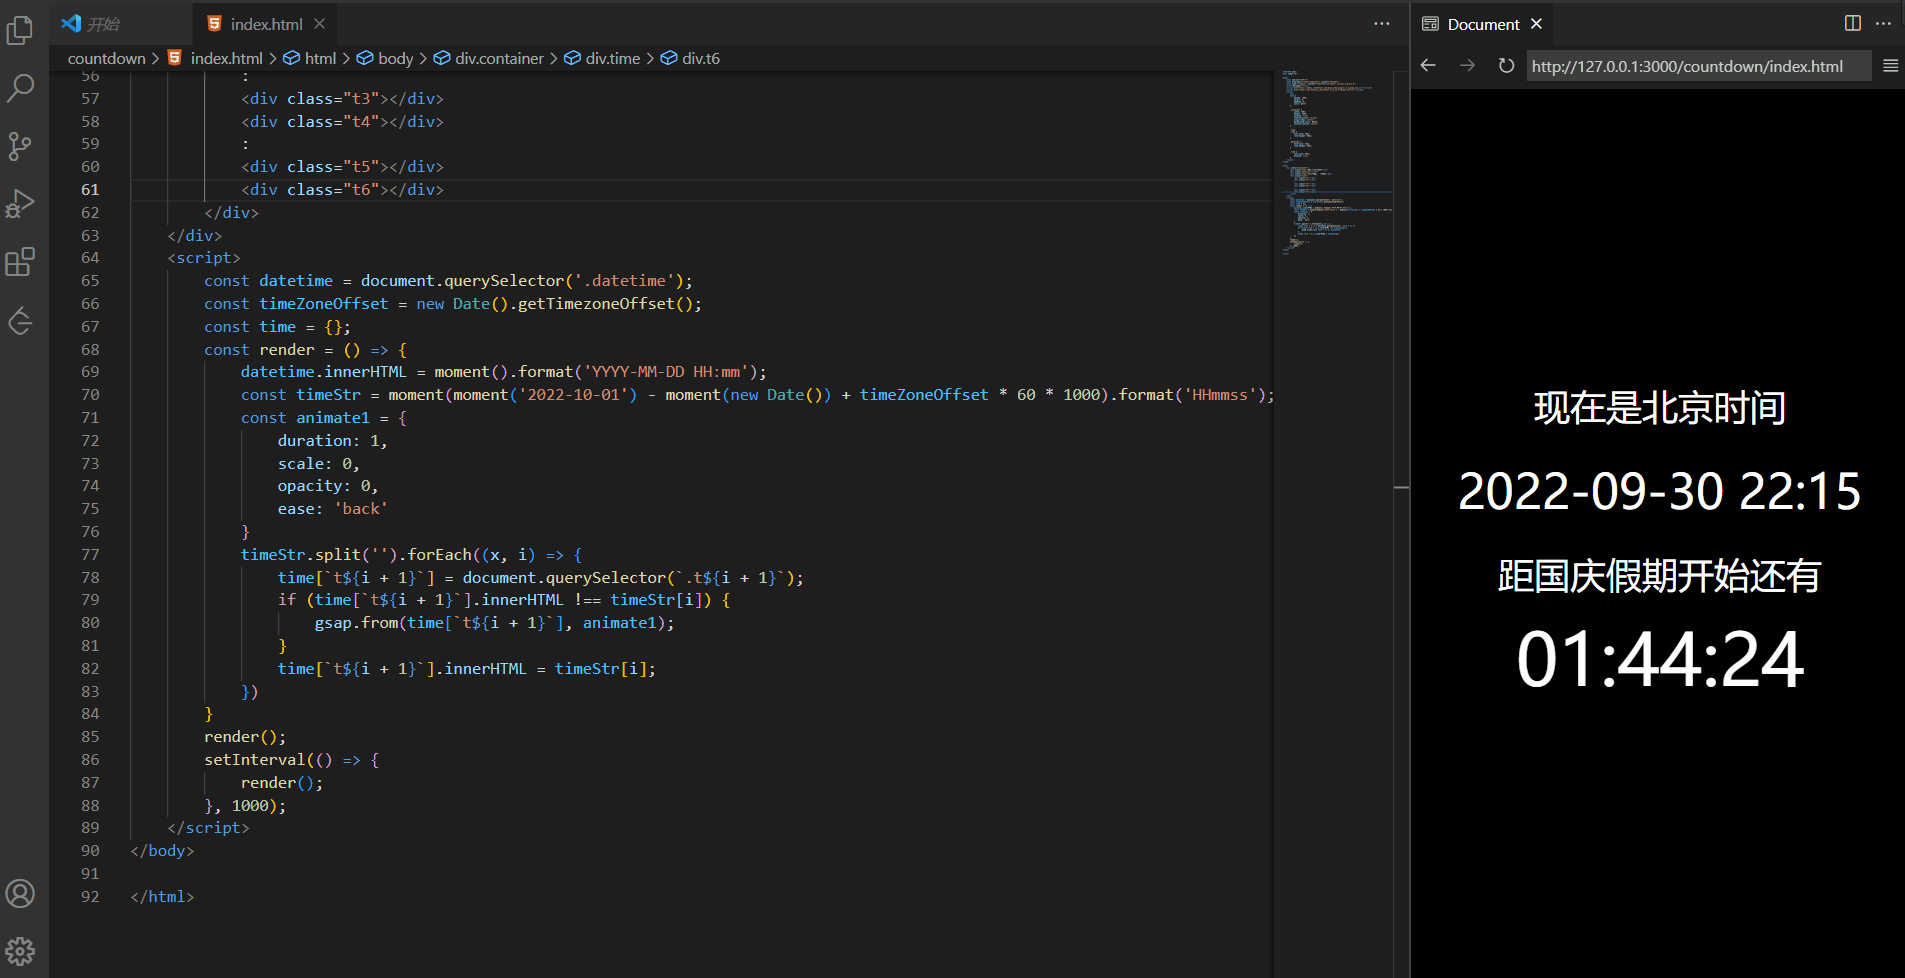1905x978 pixels.
Task: Open the preview browser hamburger menu
Action: tap(1890, 66)
